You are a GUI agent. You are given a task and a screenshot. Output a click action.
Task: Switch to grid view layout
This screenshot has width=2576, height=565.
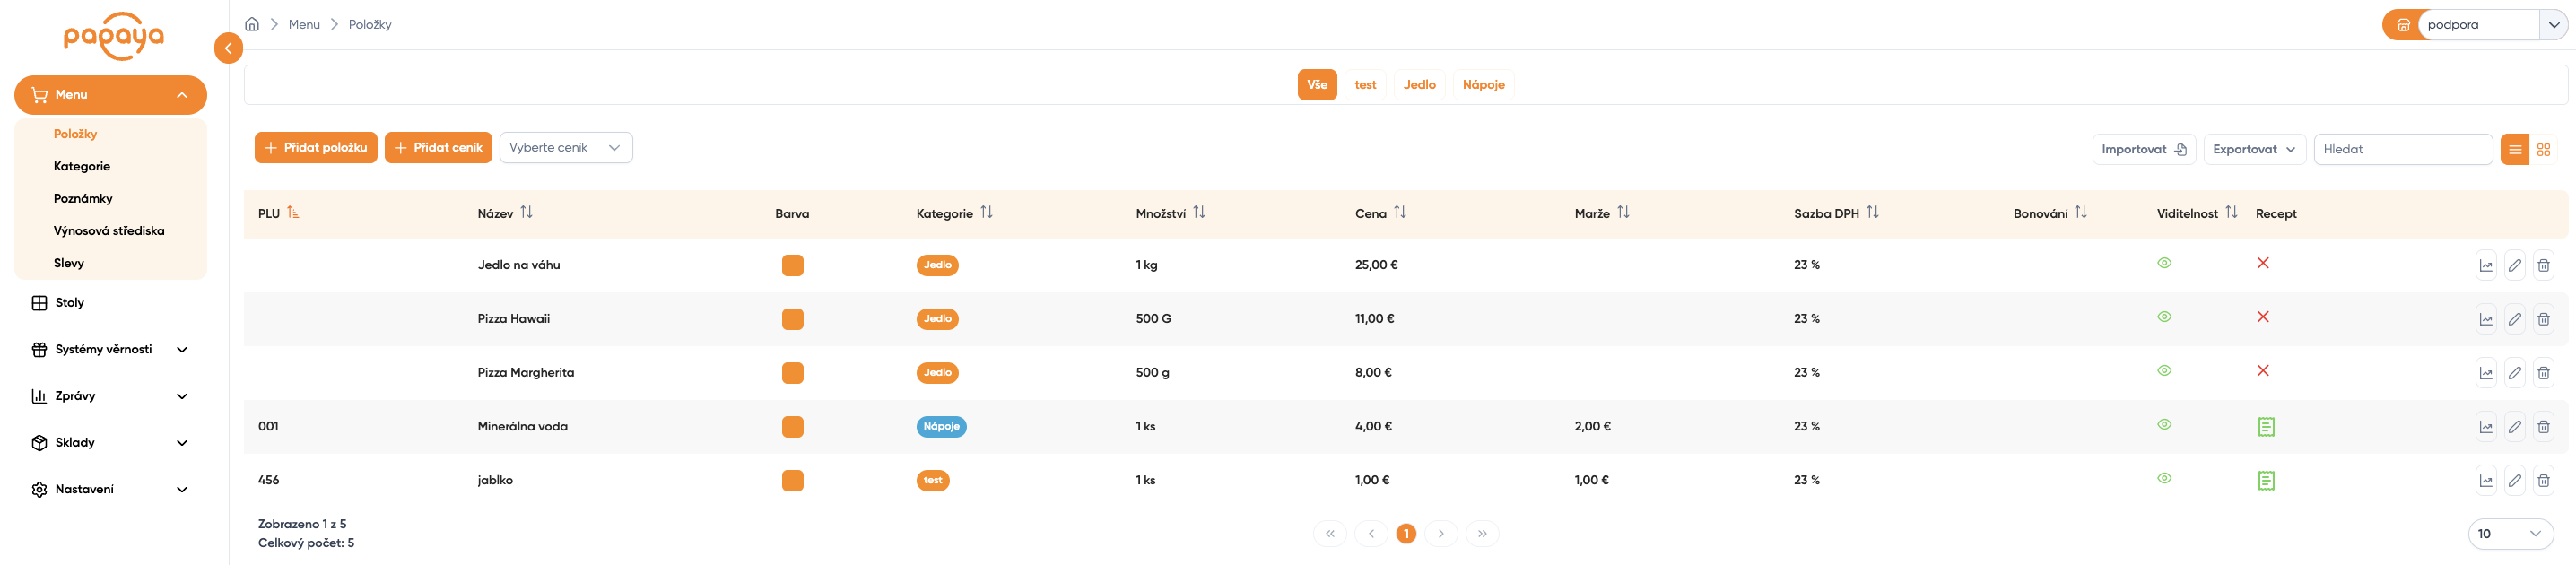[x=2543, y=149]
